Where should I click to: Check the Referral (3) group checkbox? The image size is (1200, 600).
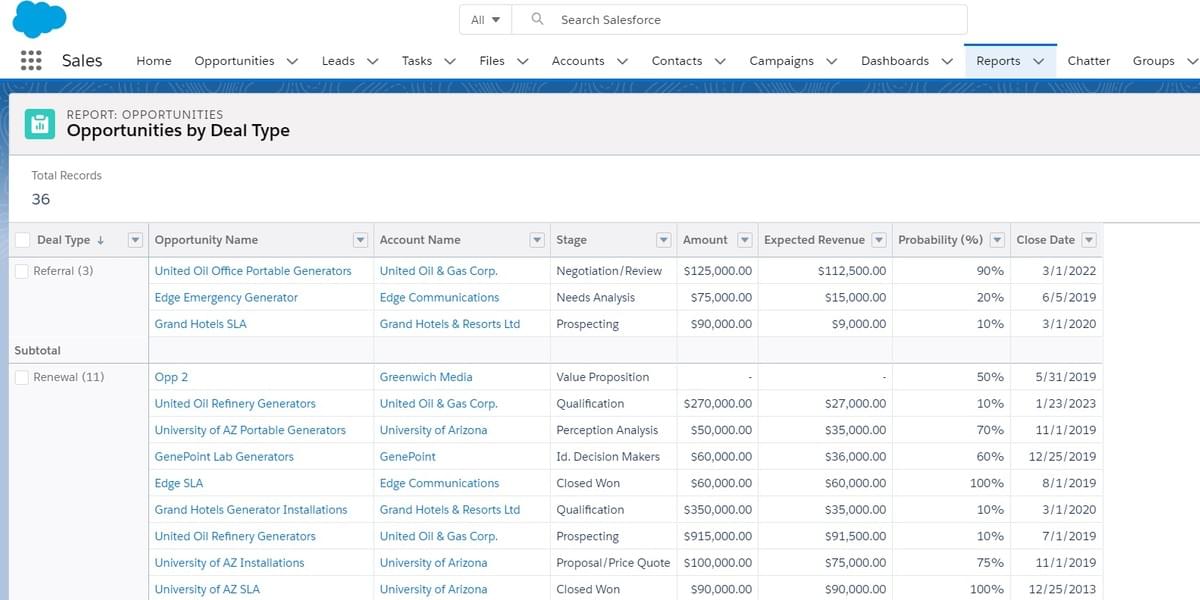pos(22,271)
